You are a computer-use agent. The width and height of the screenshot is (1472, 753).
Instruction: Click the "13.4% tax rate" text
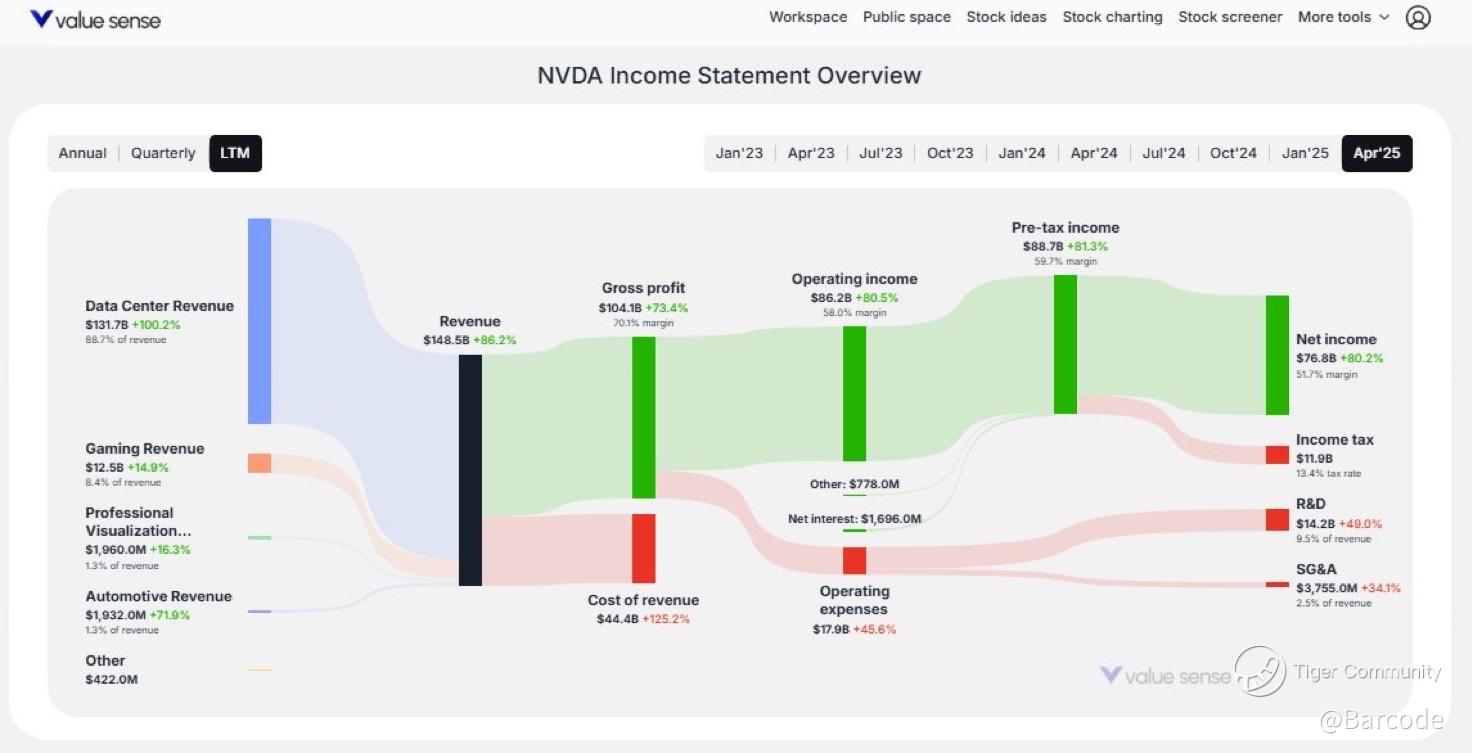click(1328, 473)
